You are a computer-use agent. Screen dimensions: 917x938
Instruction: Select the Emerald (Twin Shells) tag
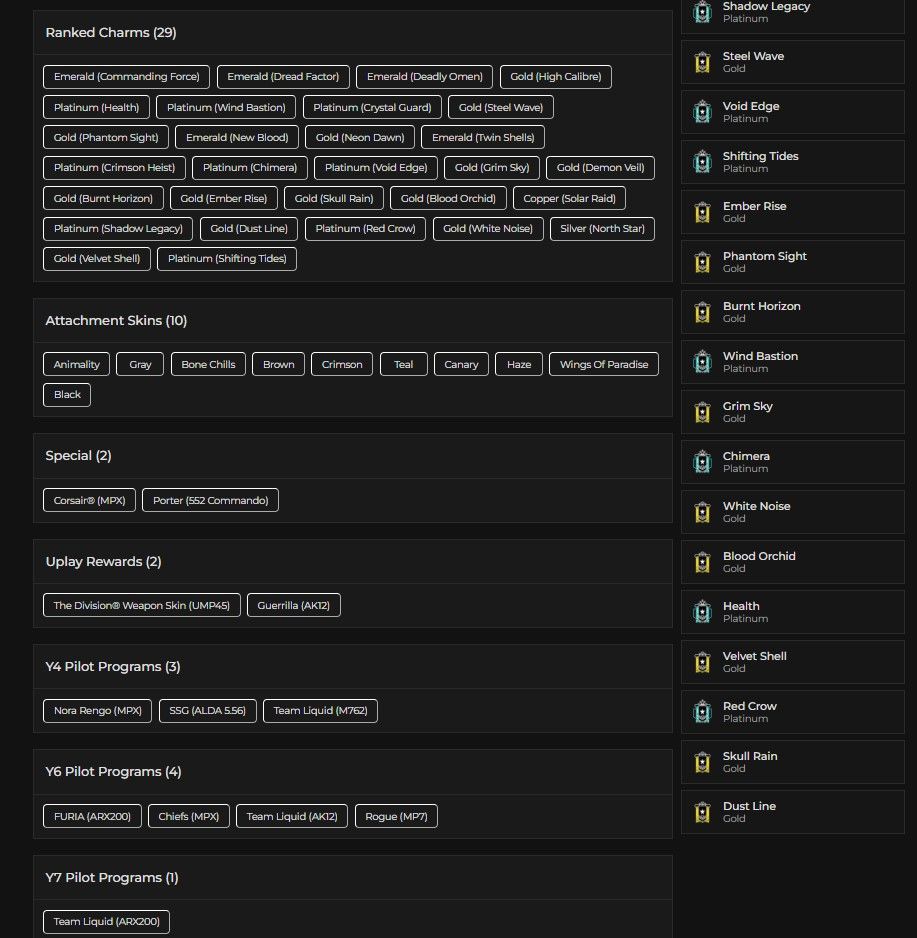(x=483, y=137)
